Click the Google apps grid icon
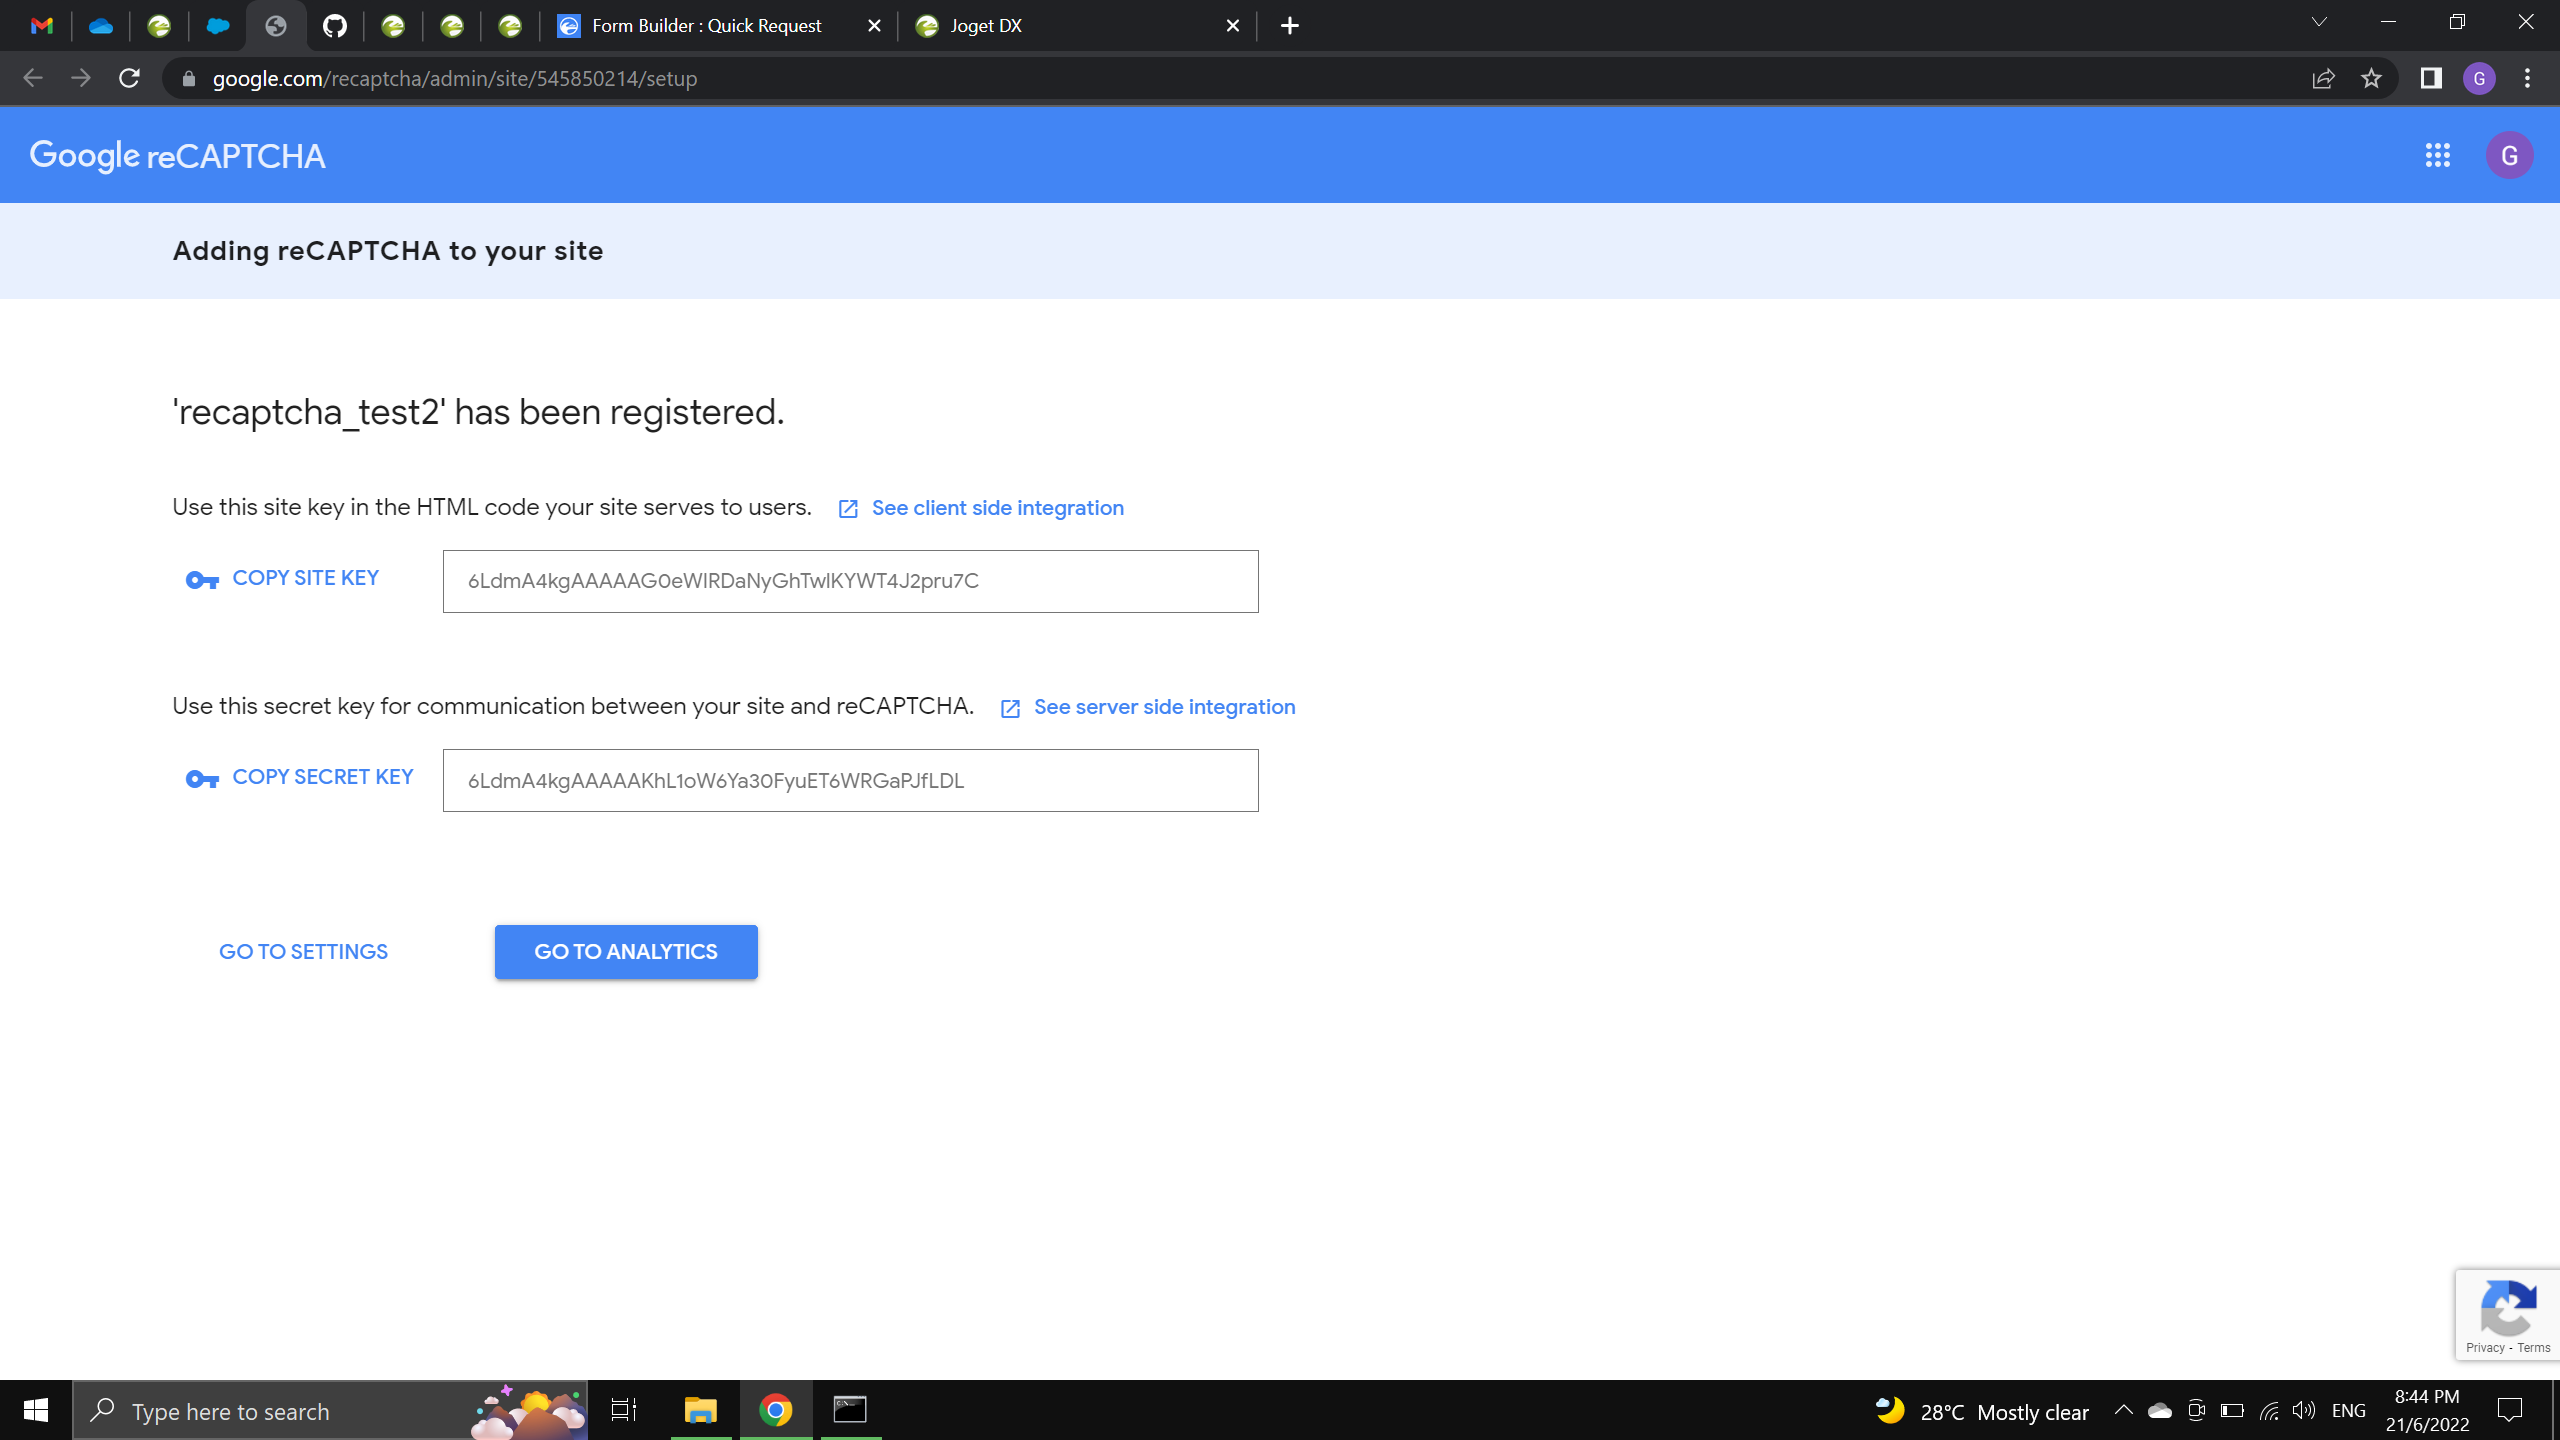Viewport: 2560px width, 1440px height. coord(2437,155)
